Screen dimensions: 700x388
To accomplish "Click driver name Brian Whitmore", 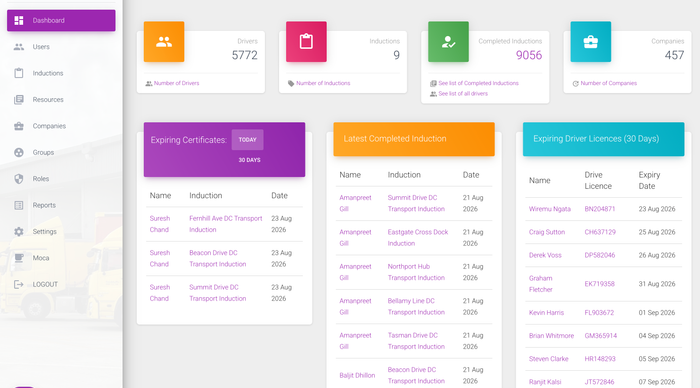I will [551, 336].
